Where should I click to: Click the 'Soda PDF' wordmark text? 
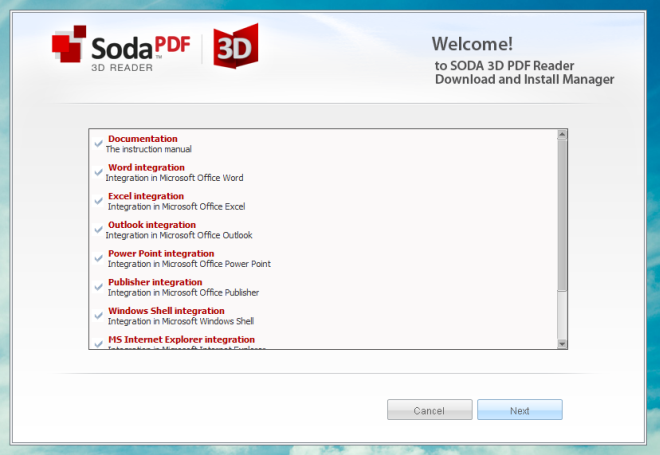click(x=141, y=48)
